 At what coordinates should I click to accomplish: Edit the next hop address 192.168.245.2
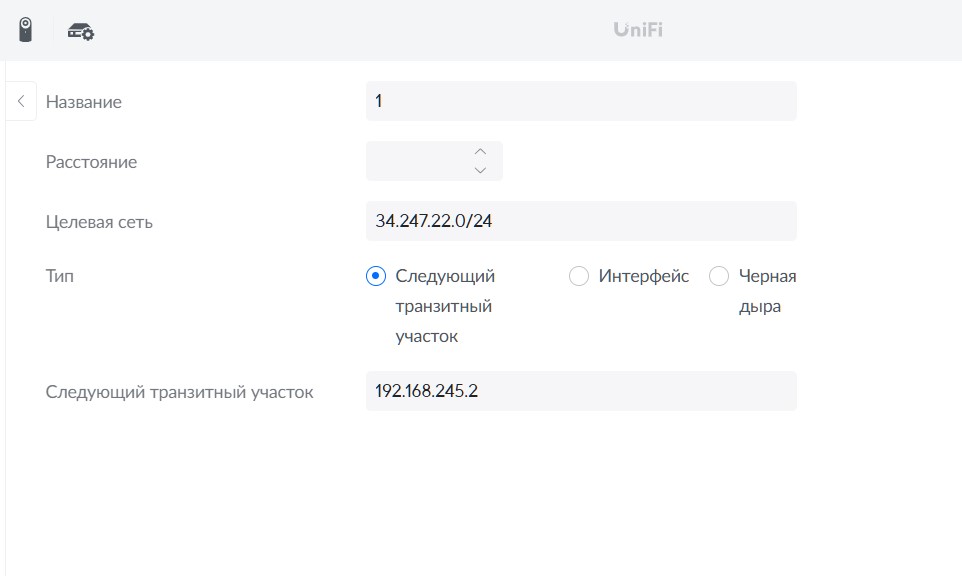581,391
